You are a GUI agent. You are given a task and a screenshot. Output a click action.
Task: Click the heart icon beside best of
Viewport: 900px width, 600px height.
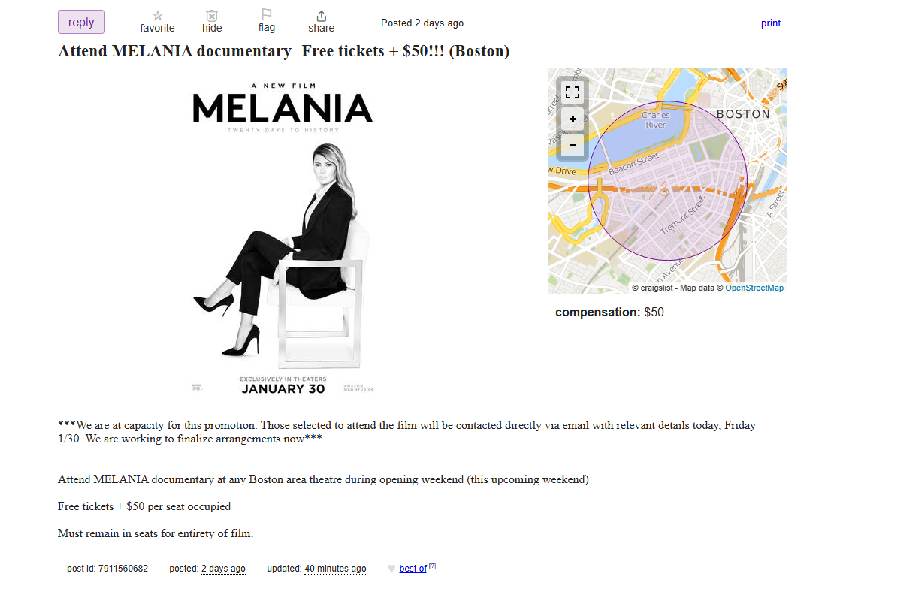(x=391, y=569)
